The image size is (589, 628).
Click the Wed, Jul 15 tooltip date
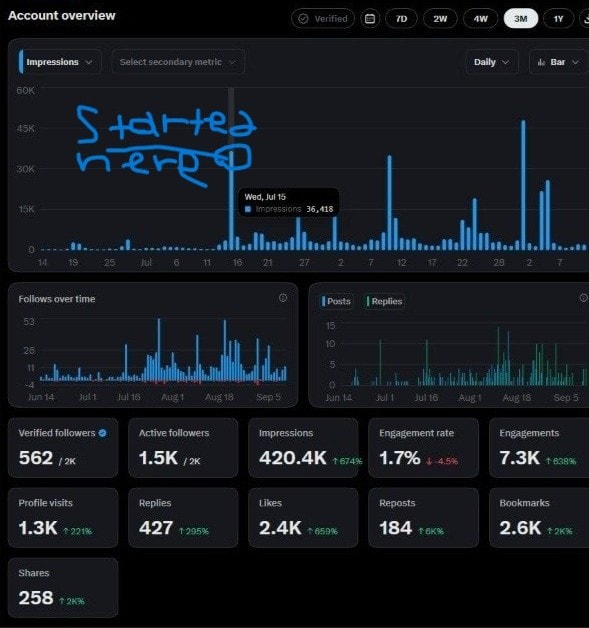pos(265,197)
